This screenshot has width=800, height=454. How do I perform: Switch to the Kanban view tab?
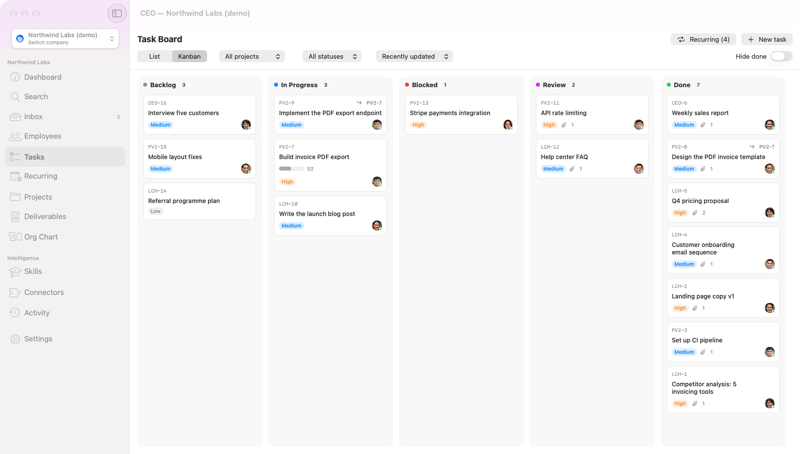click(x=189, y=57)
